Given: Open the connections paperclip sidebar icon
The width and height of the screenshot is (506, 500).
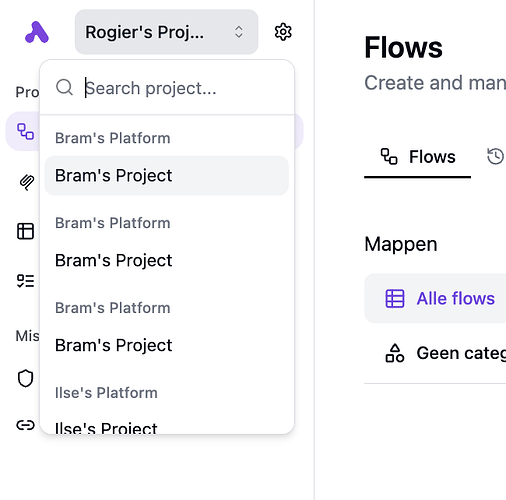Looking at the screenshot, I should click(x=26, y=182).
